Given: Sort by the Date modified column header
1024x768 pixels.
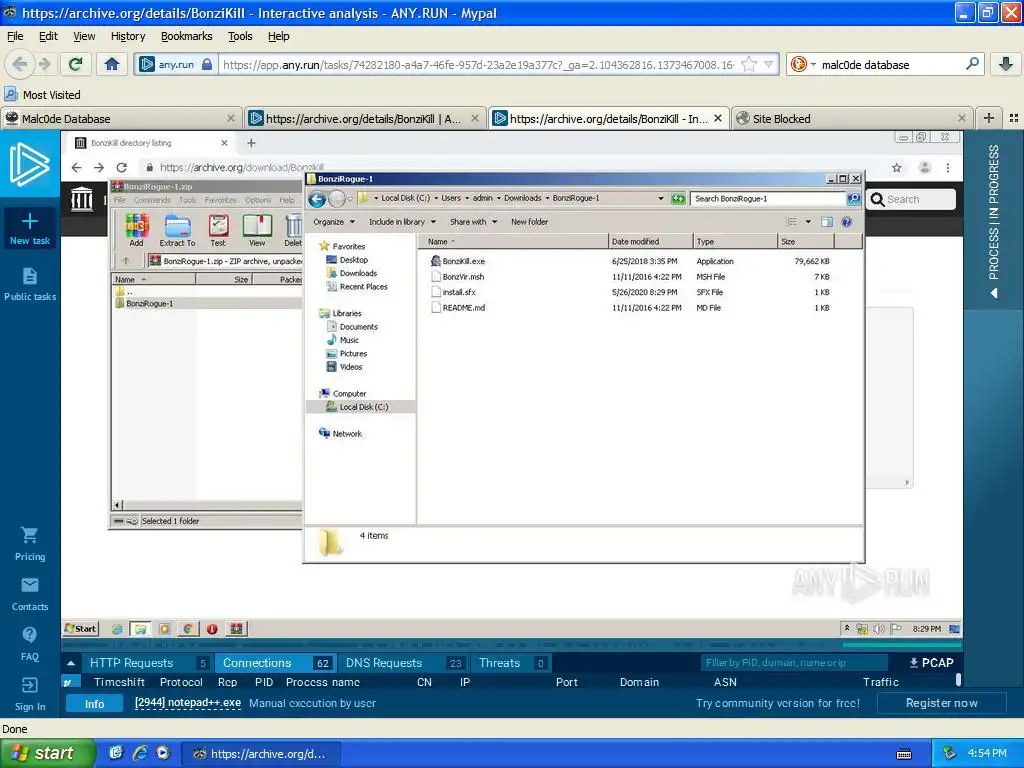Looking at the screenshot, I should (x=650, y=242).
